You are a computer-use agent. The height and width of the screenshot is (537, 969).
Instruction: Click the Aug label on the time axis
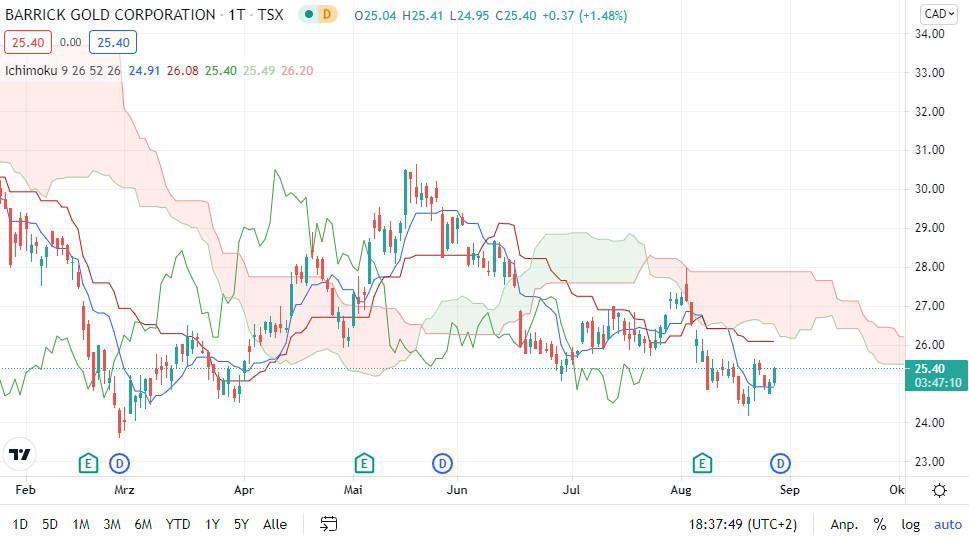coord(681,490)
